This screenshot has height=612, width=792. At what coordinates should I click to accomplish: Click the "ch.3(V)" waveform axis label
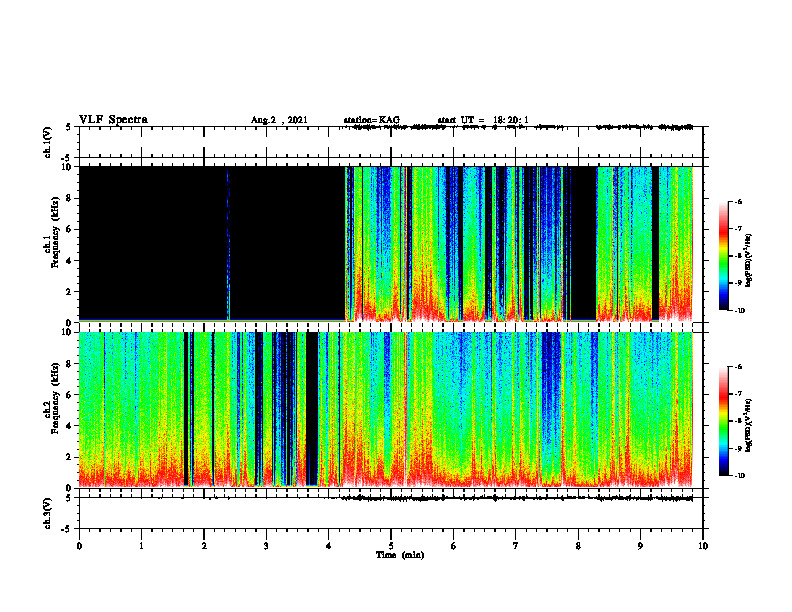pyautogui.click(x=47, y=513)
